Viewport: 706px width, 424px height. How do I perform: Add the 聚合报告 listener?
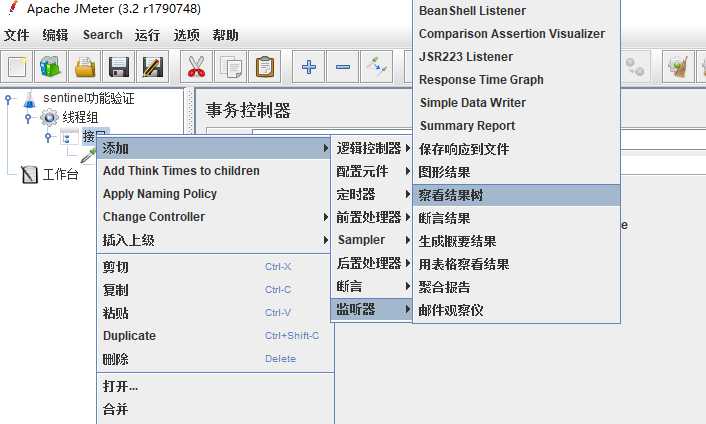(x=516, y=287)
